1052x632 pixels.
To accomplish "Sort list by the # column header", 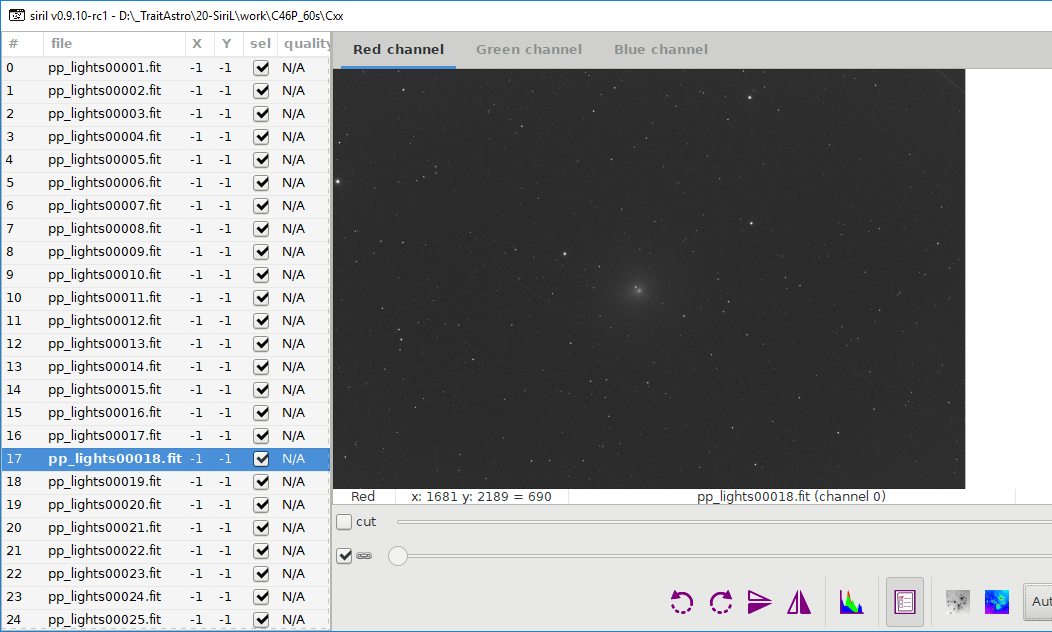I will [x=22, y=44].
